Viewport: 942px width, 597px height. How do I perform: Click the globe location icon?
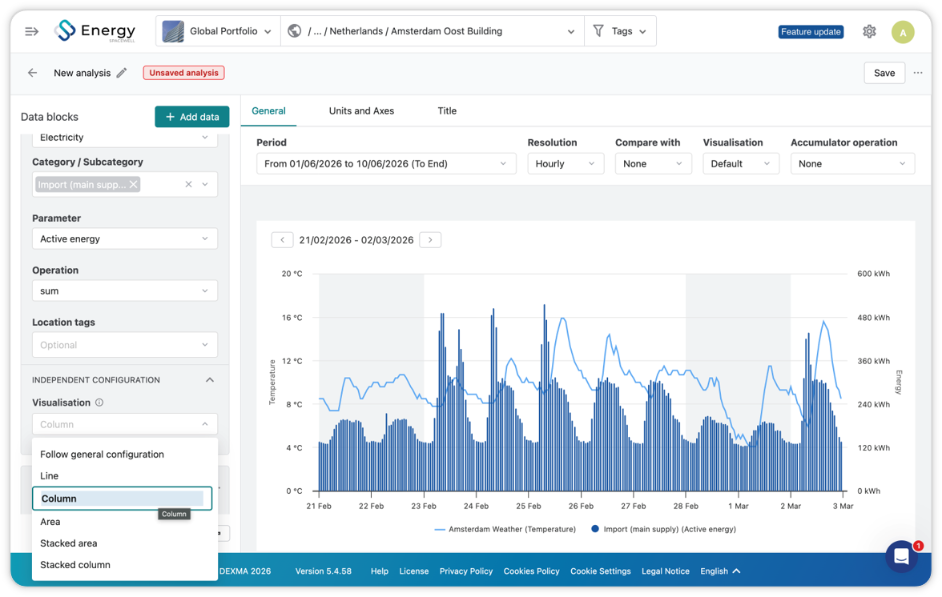coord(294,31)
